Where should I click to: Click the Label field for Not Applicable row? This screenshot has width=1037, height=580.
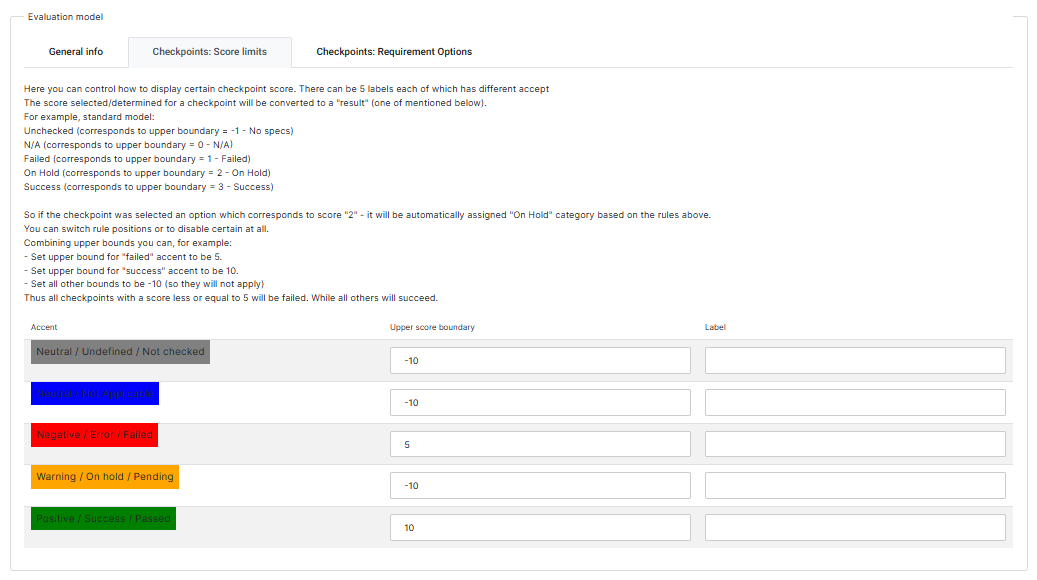coord(855,403)
